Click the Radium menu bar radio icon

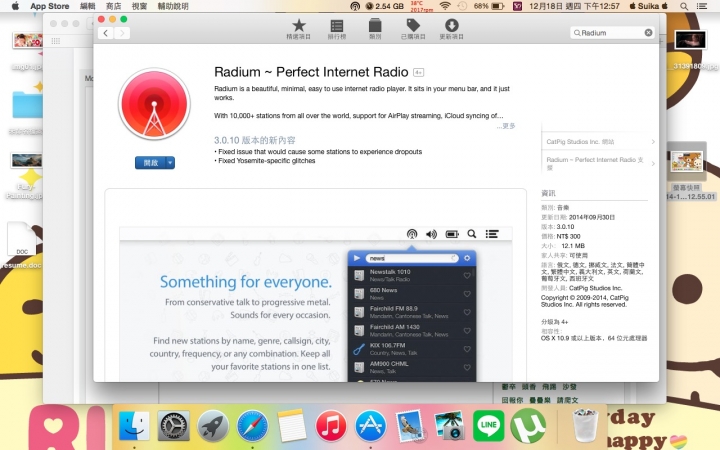pos(354,6)
